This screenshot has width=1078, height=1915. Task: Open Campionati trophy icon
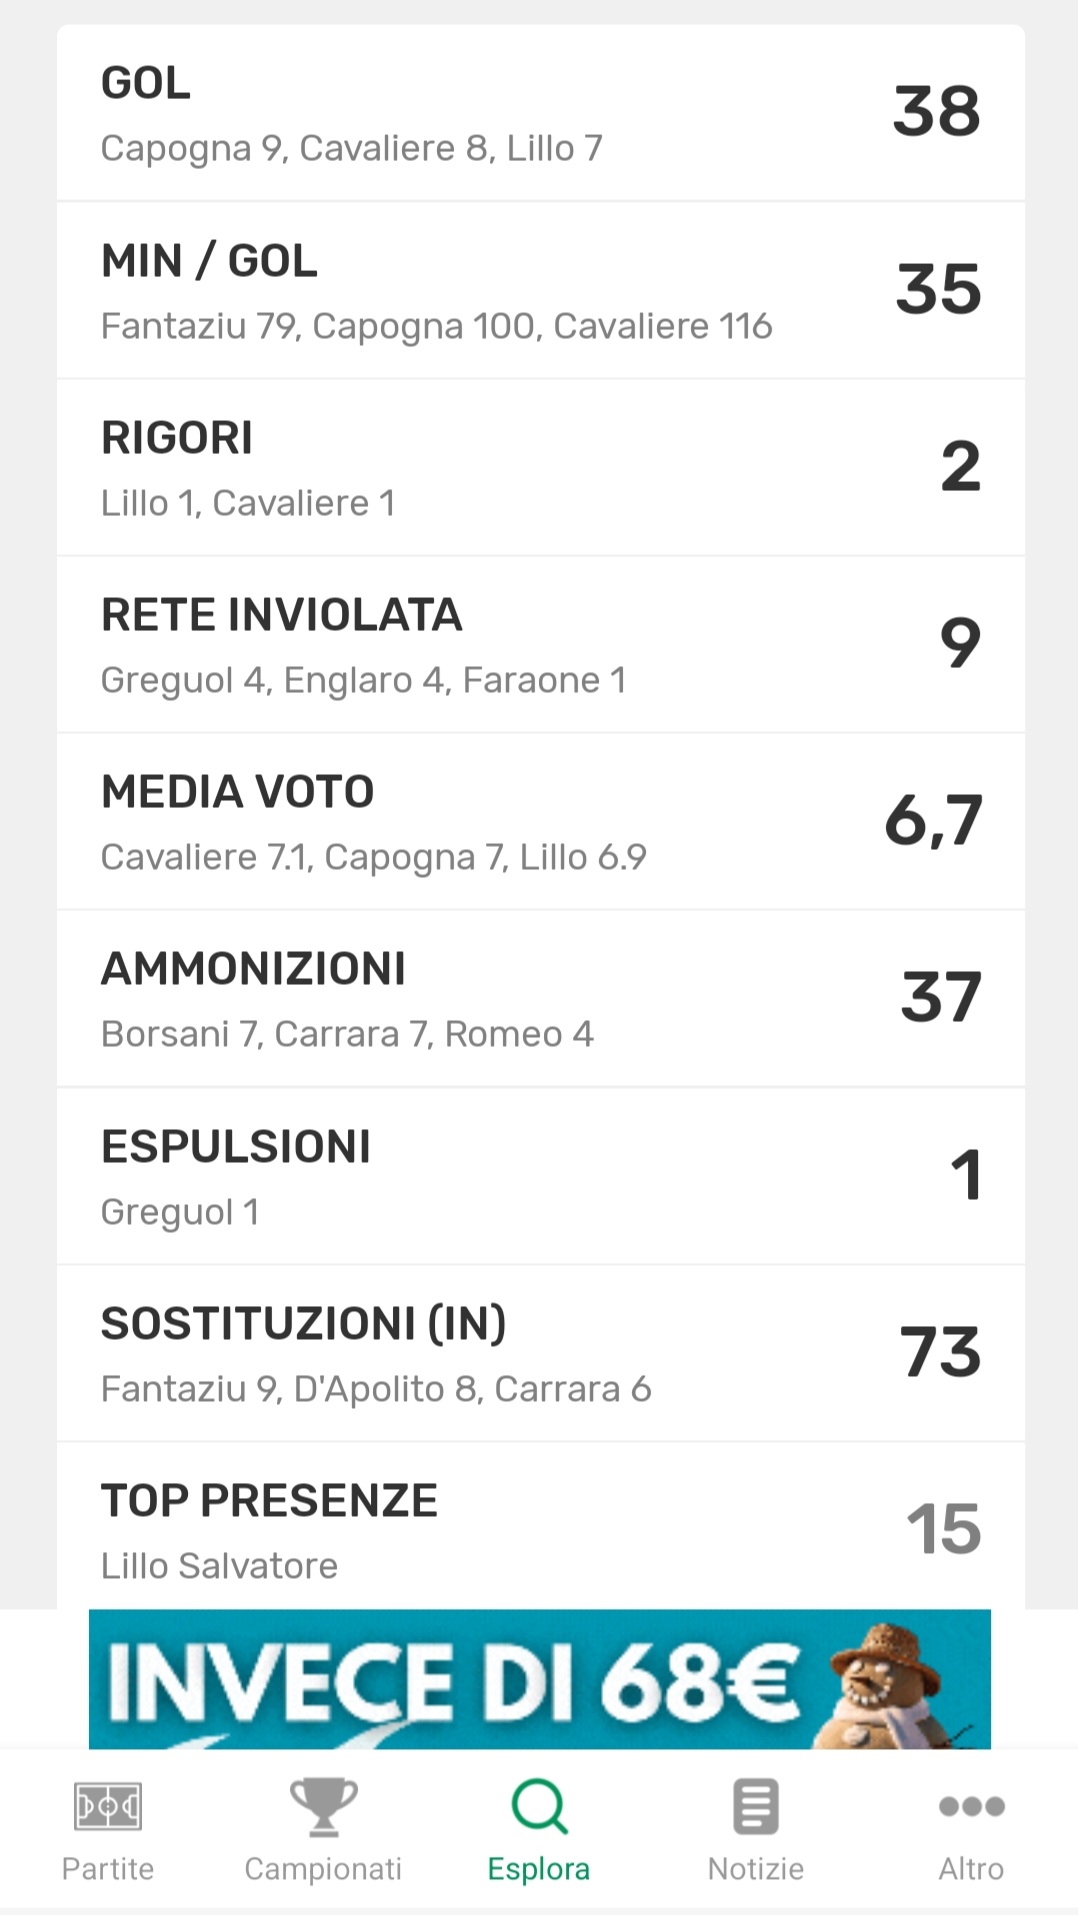pos(323,1806)
